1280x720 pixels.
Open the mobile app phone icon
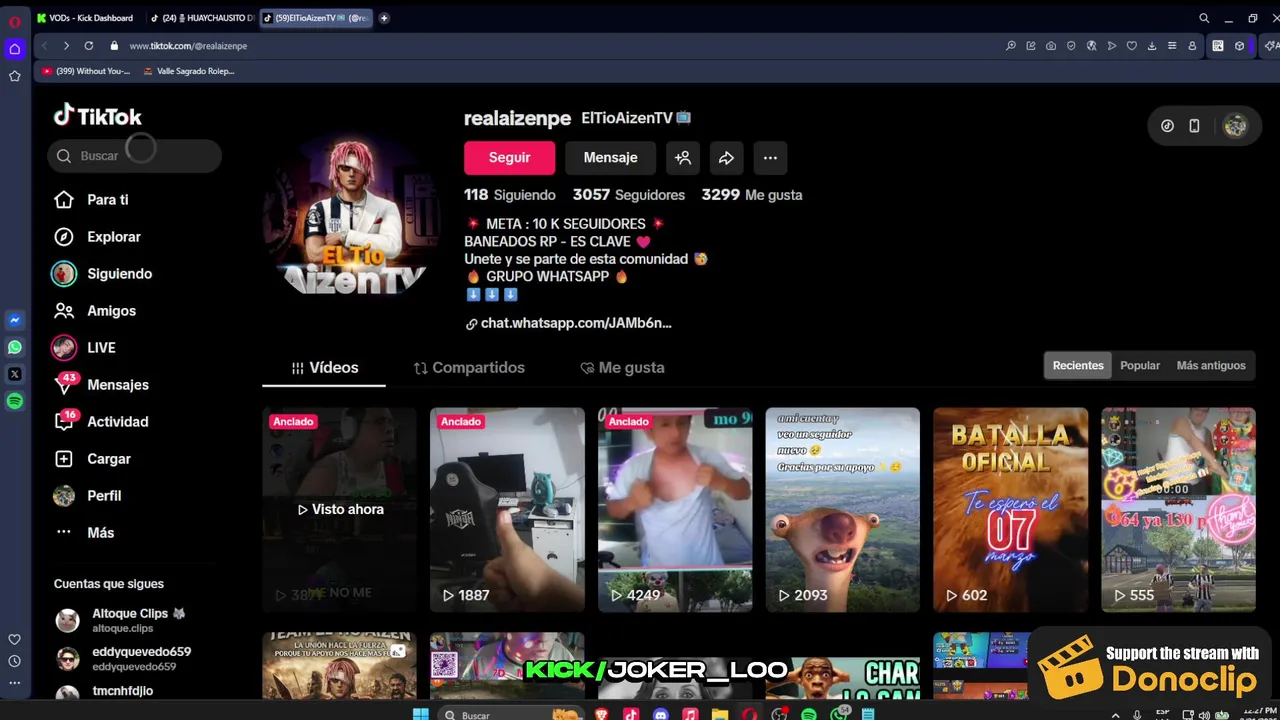pos(1194,126)
